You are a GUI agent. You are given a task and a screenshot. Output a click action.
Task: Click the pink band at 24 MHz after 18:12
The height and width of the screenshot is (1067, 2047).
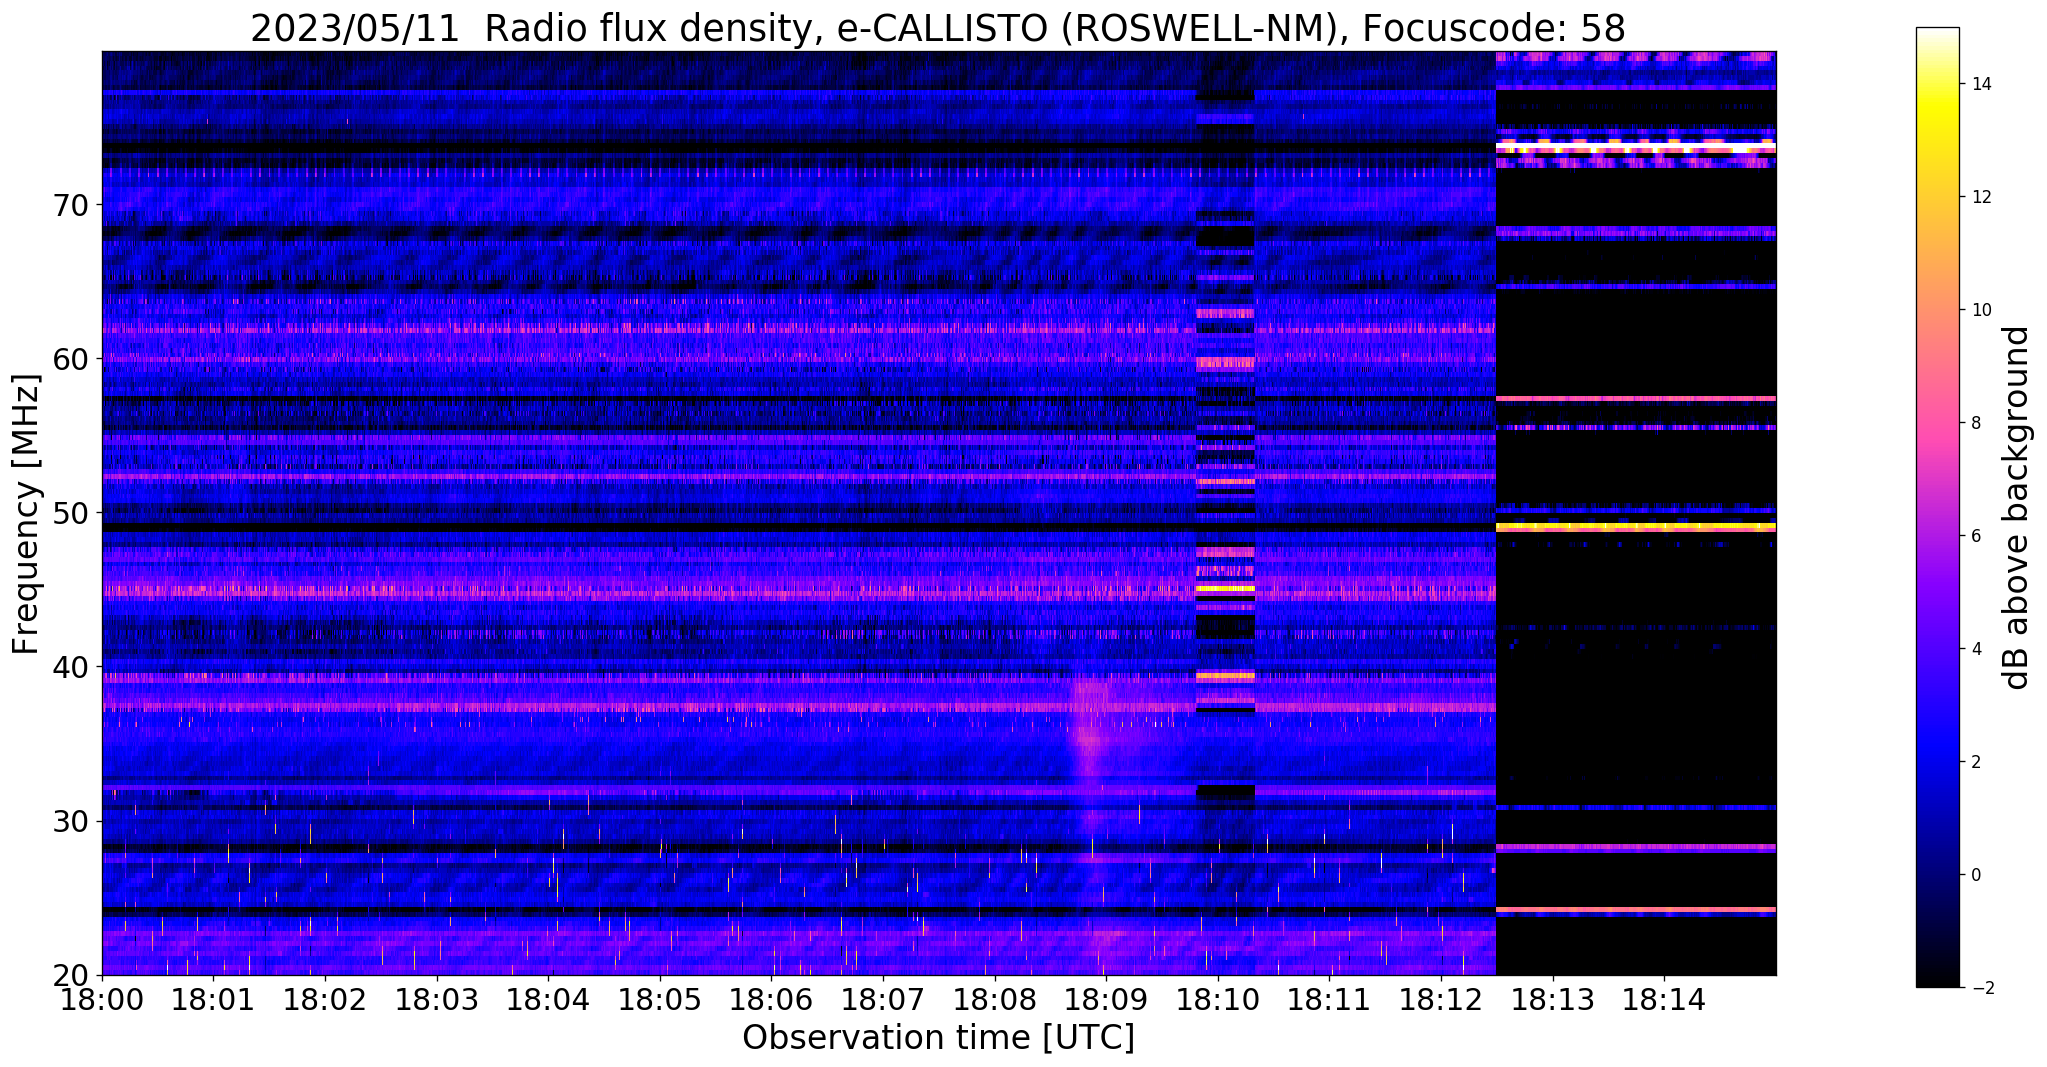pyautogui.click(x=1635, y=910)
